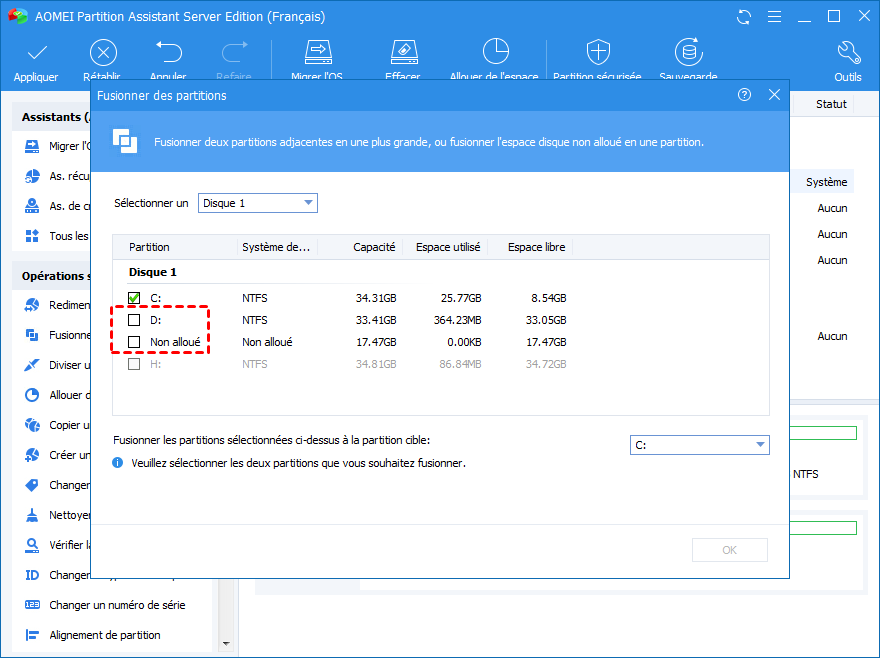Click the Vérifier la partition icon
Image resolution: width=880 pixels, height=658 pixels.
pyautogui.click(x=32, y=545)
